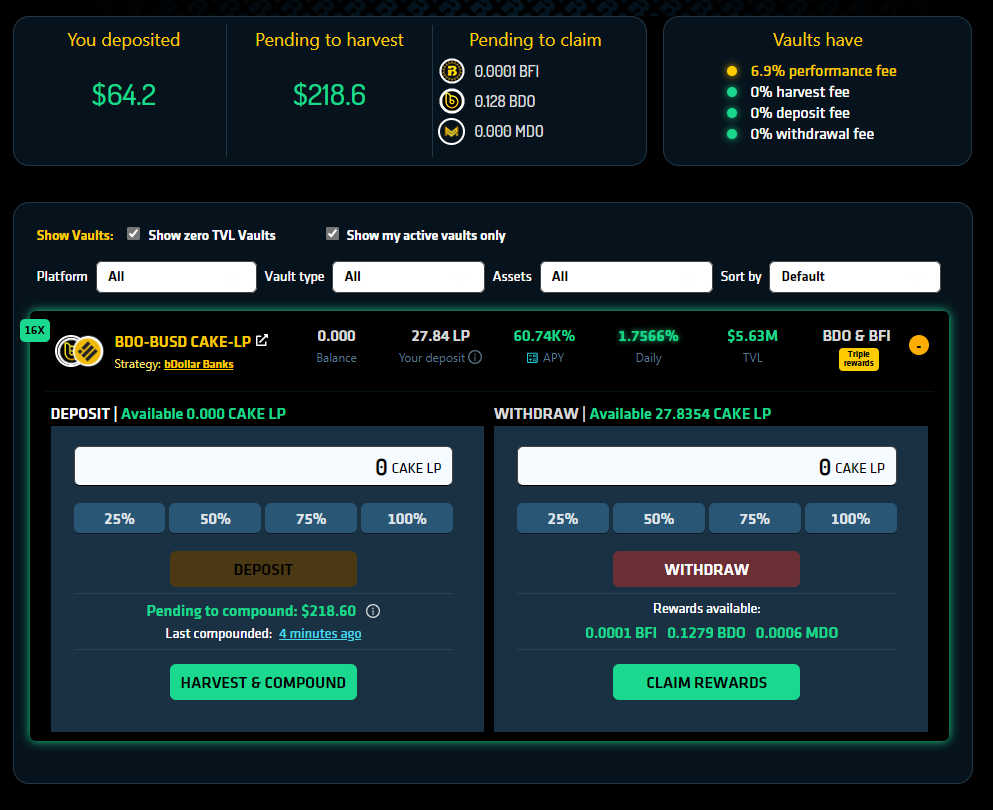Select 100% in the Withdraw panel

pos(851,519)
